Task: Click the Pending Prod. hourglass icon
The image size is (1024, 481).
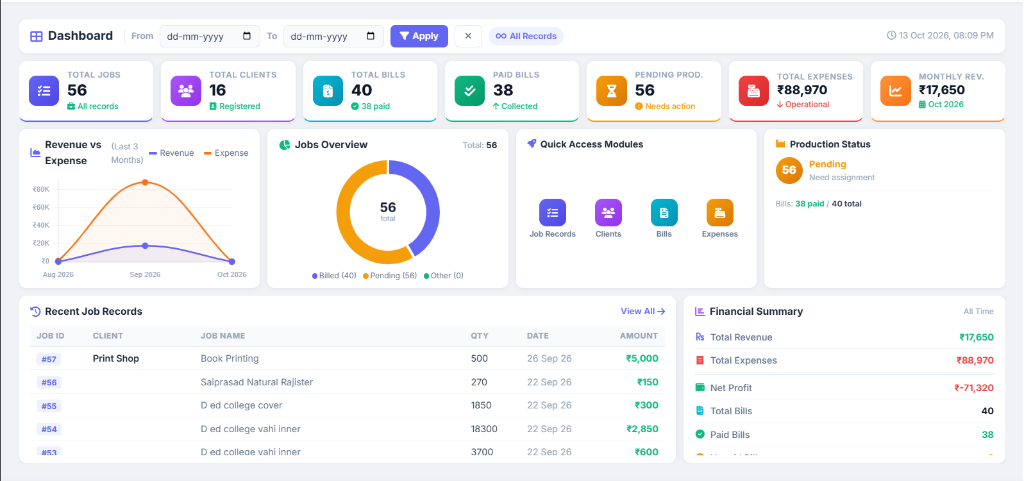Action: pos(611,91)
